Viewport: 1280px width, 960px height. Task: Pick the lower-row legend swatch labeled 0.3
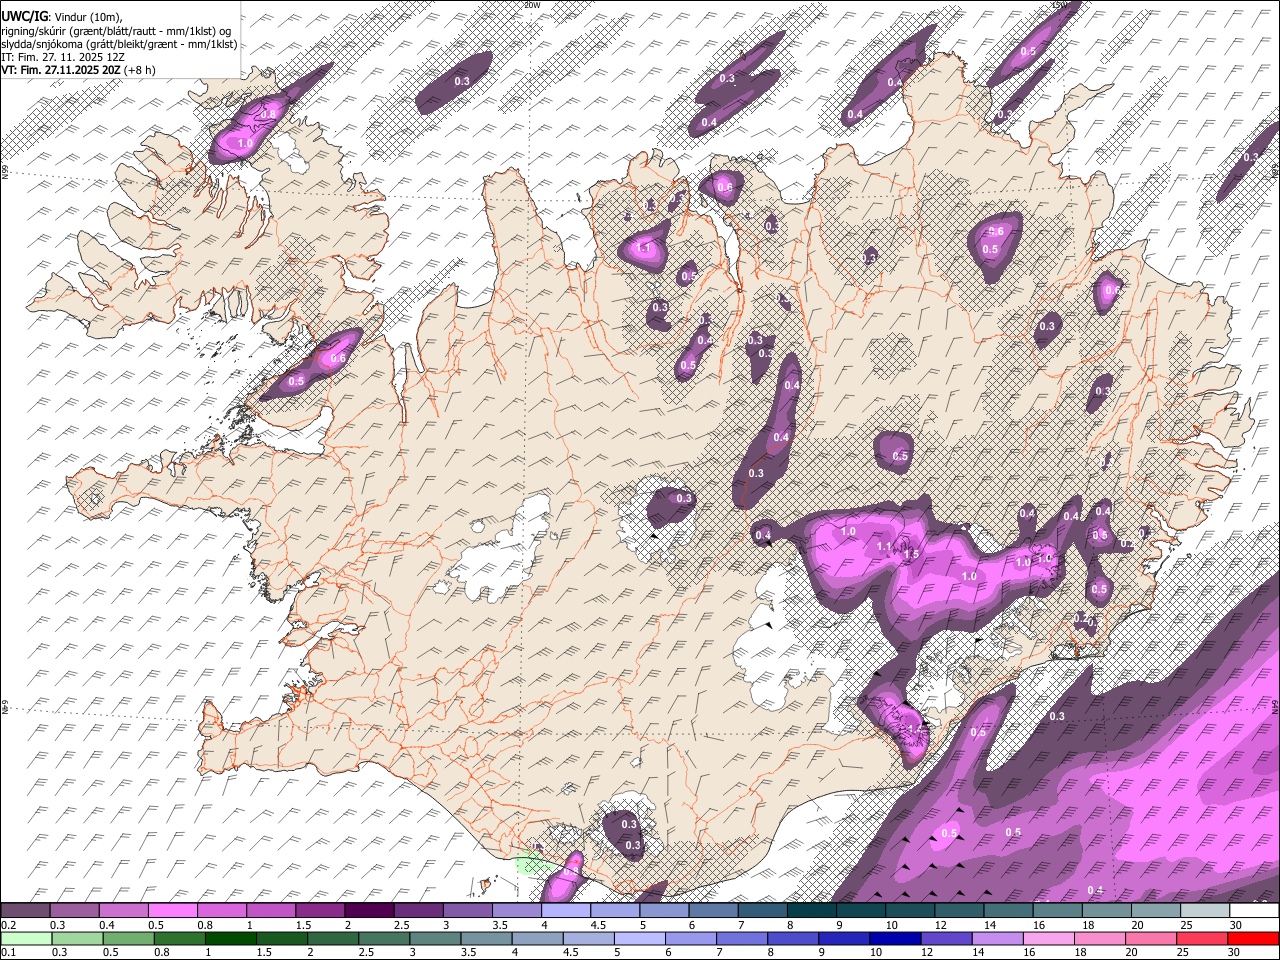pyautogui.click(x=77, y=939)
